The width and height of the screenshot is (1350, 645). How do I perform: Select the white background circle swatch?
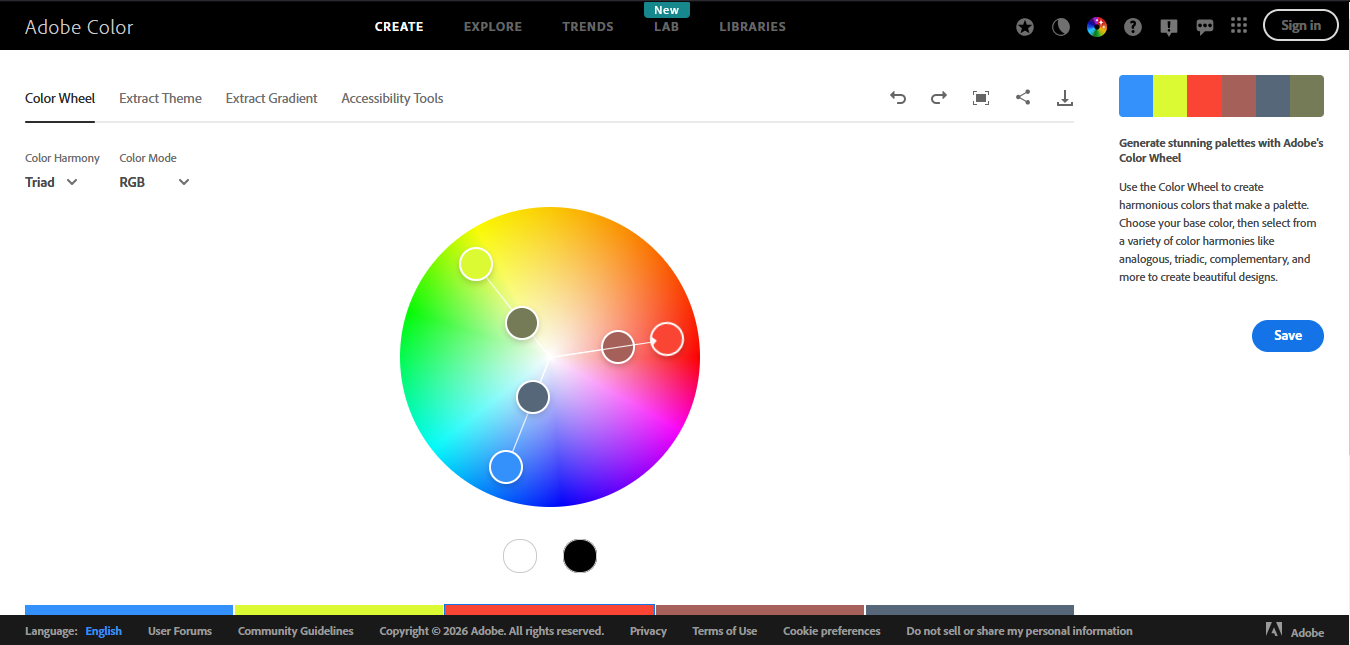tap(520, 556)
